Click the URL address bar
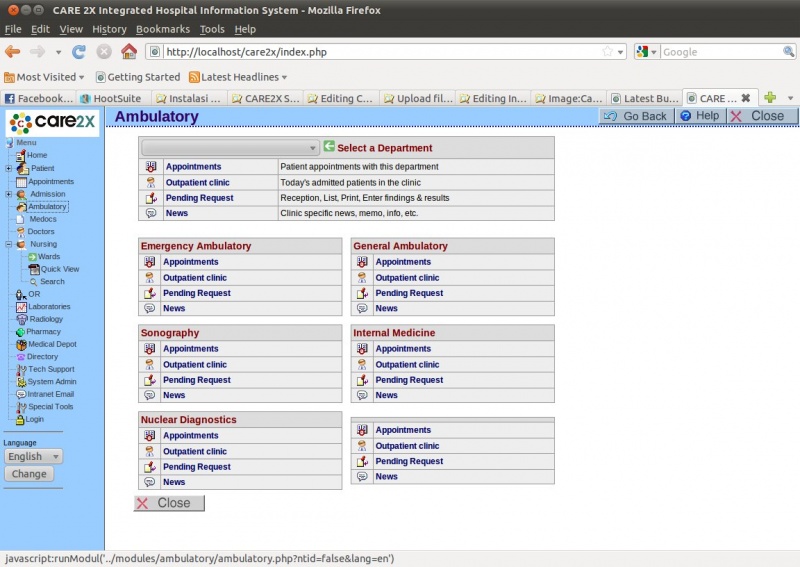Image resolution: width=800 pixels, height=567 pixels. click(x=380, y=52)
